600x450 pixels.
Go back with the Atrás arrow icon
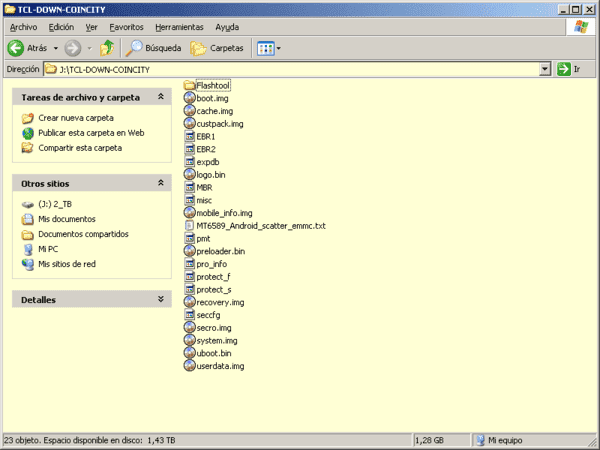pyautogui.click(x=16, y=48)
